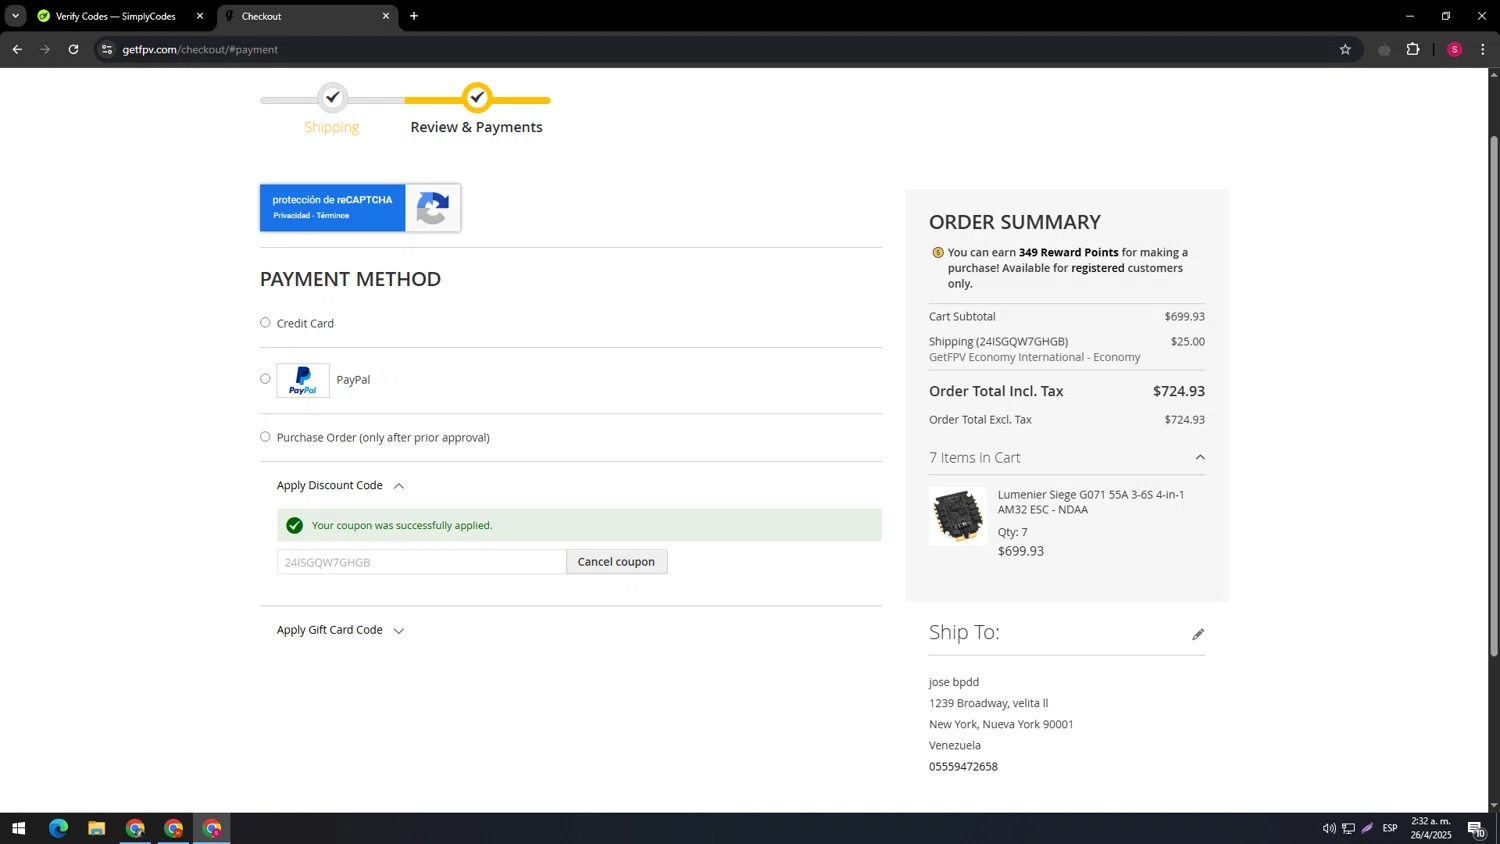Click the Review & Payments step checkmark

point(478,98)
